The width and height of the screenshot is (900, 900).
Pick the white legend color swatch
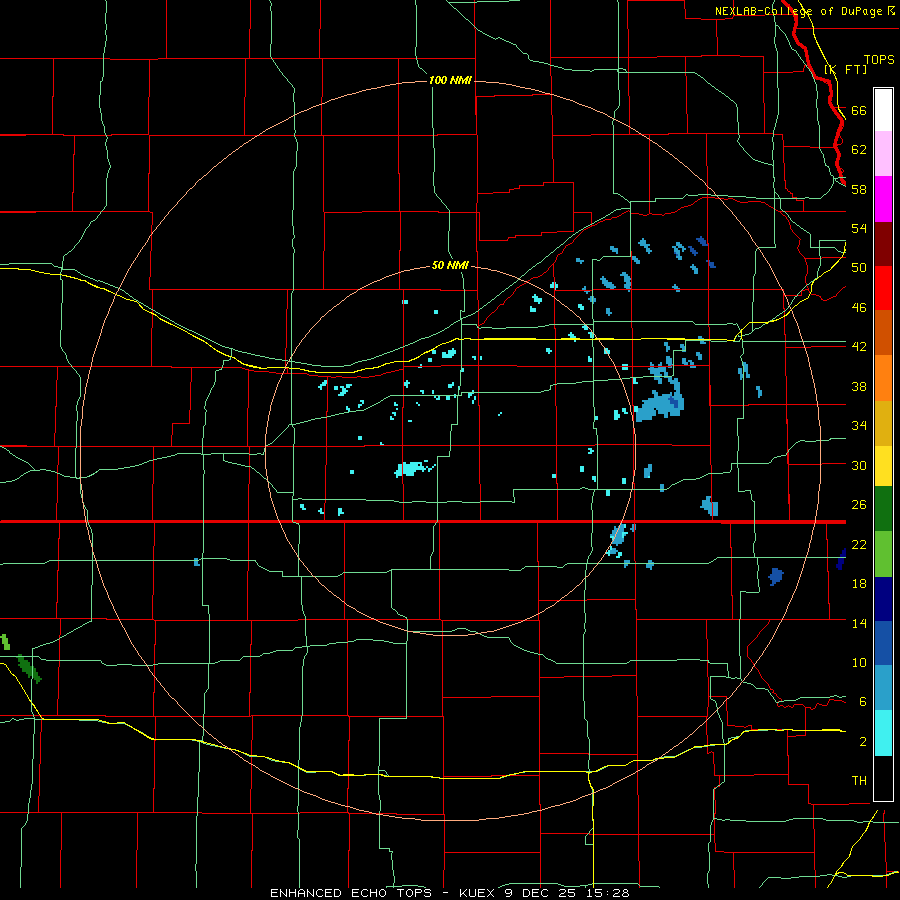point(883,110)
